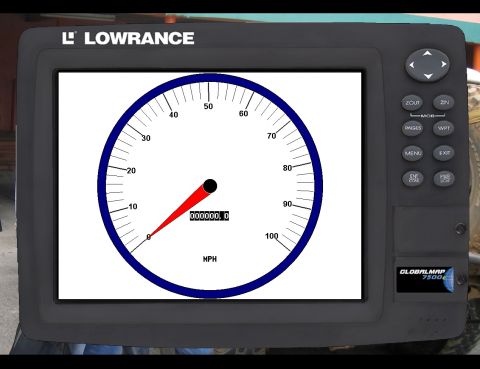Click the MPH unit label
The width and height of the screenshot is (480, 369).
(x=210, y=259)
